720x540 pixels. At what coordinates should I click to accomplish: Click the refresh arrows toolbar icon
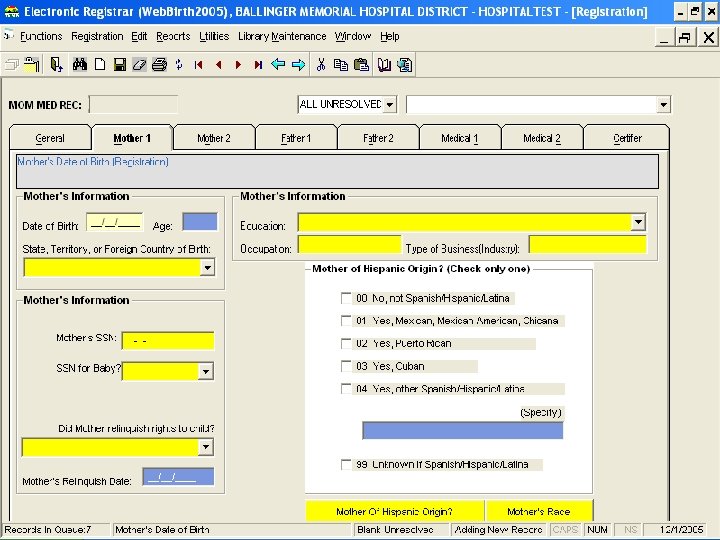click(x=179, y=65)
